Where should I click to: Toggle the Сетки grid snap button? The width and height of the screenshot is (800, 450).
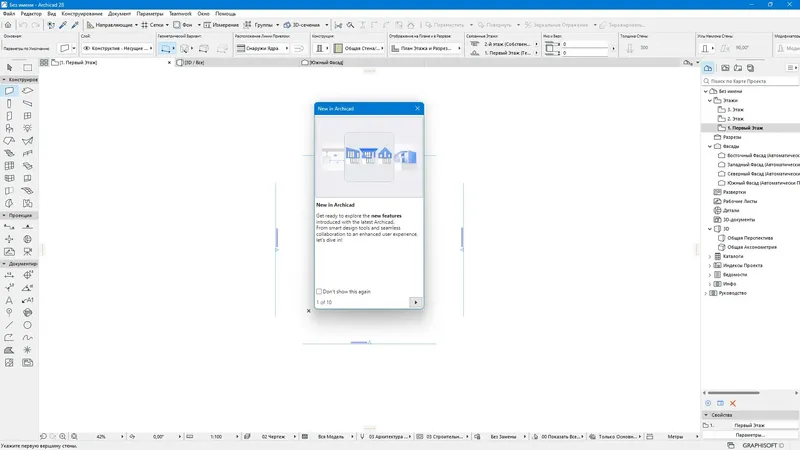point(153,24)
